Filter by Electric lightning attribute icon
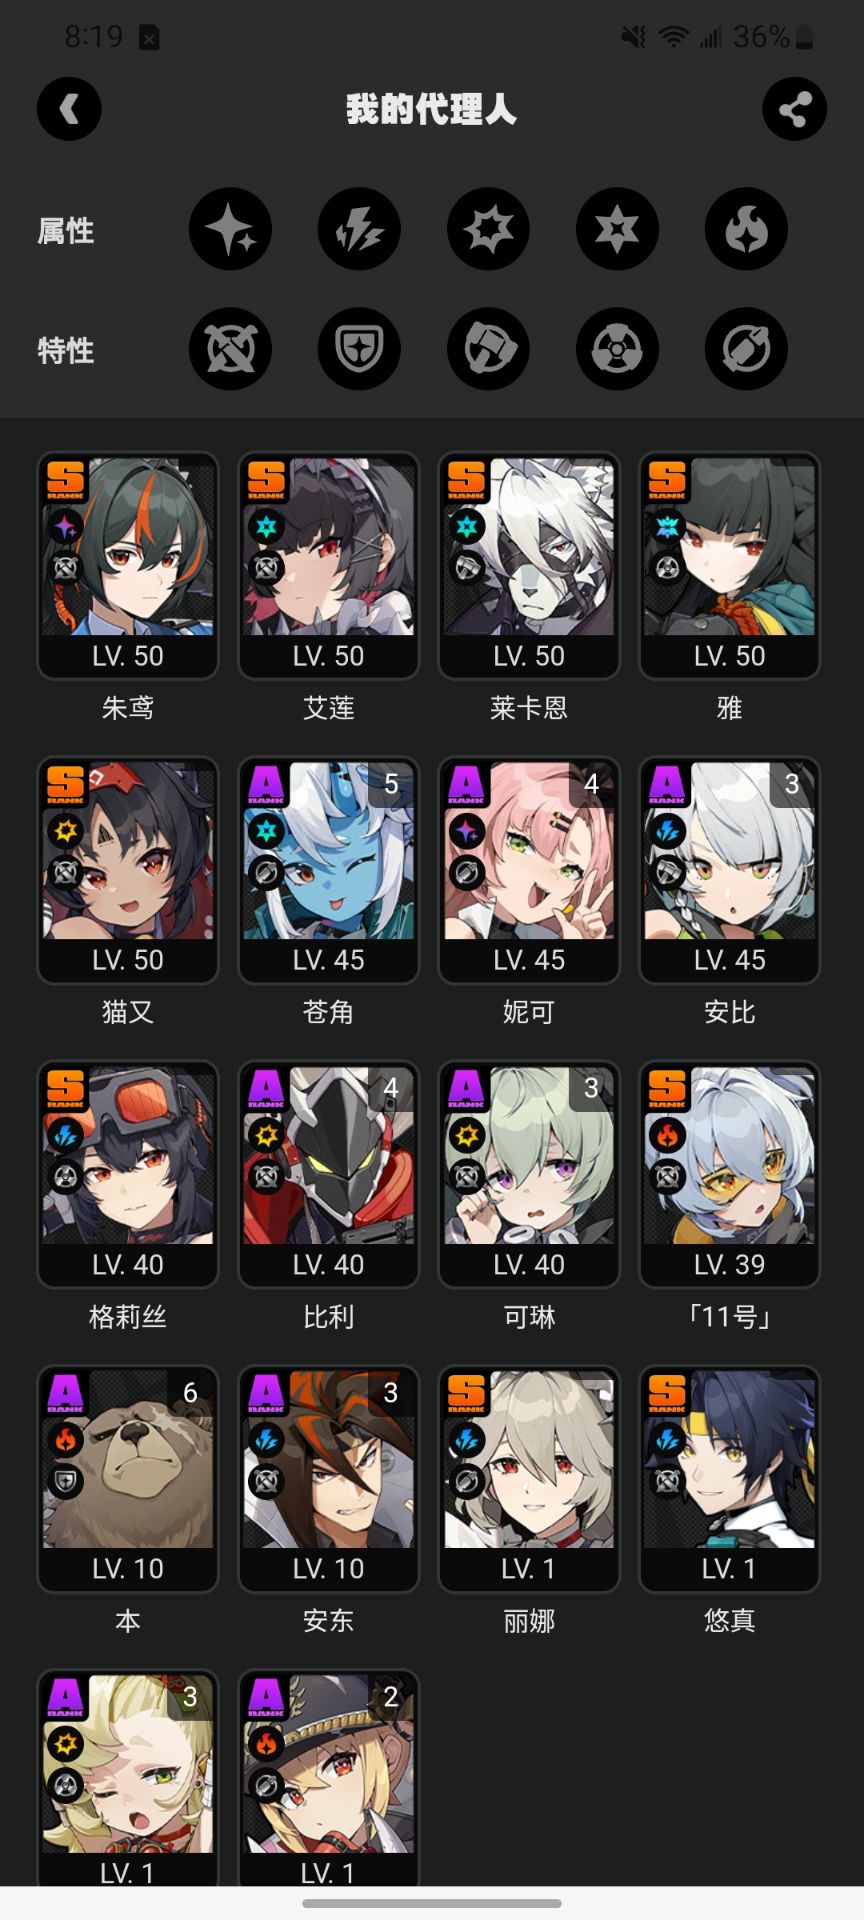The width and height of the screenshot is (864, 1920). [359, 229]
